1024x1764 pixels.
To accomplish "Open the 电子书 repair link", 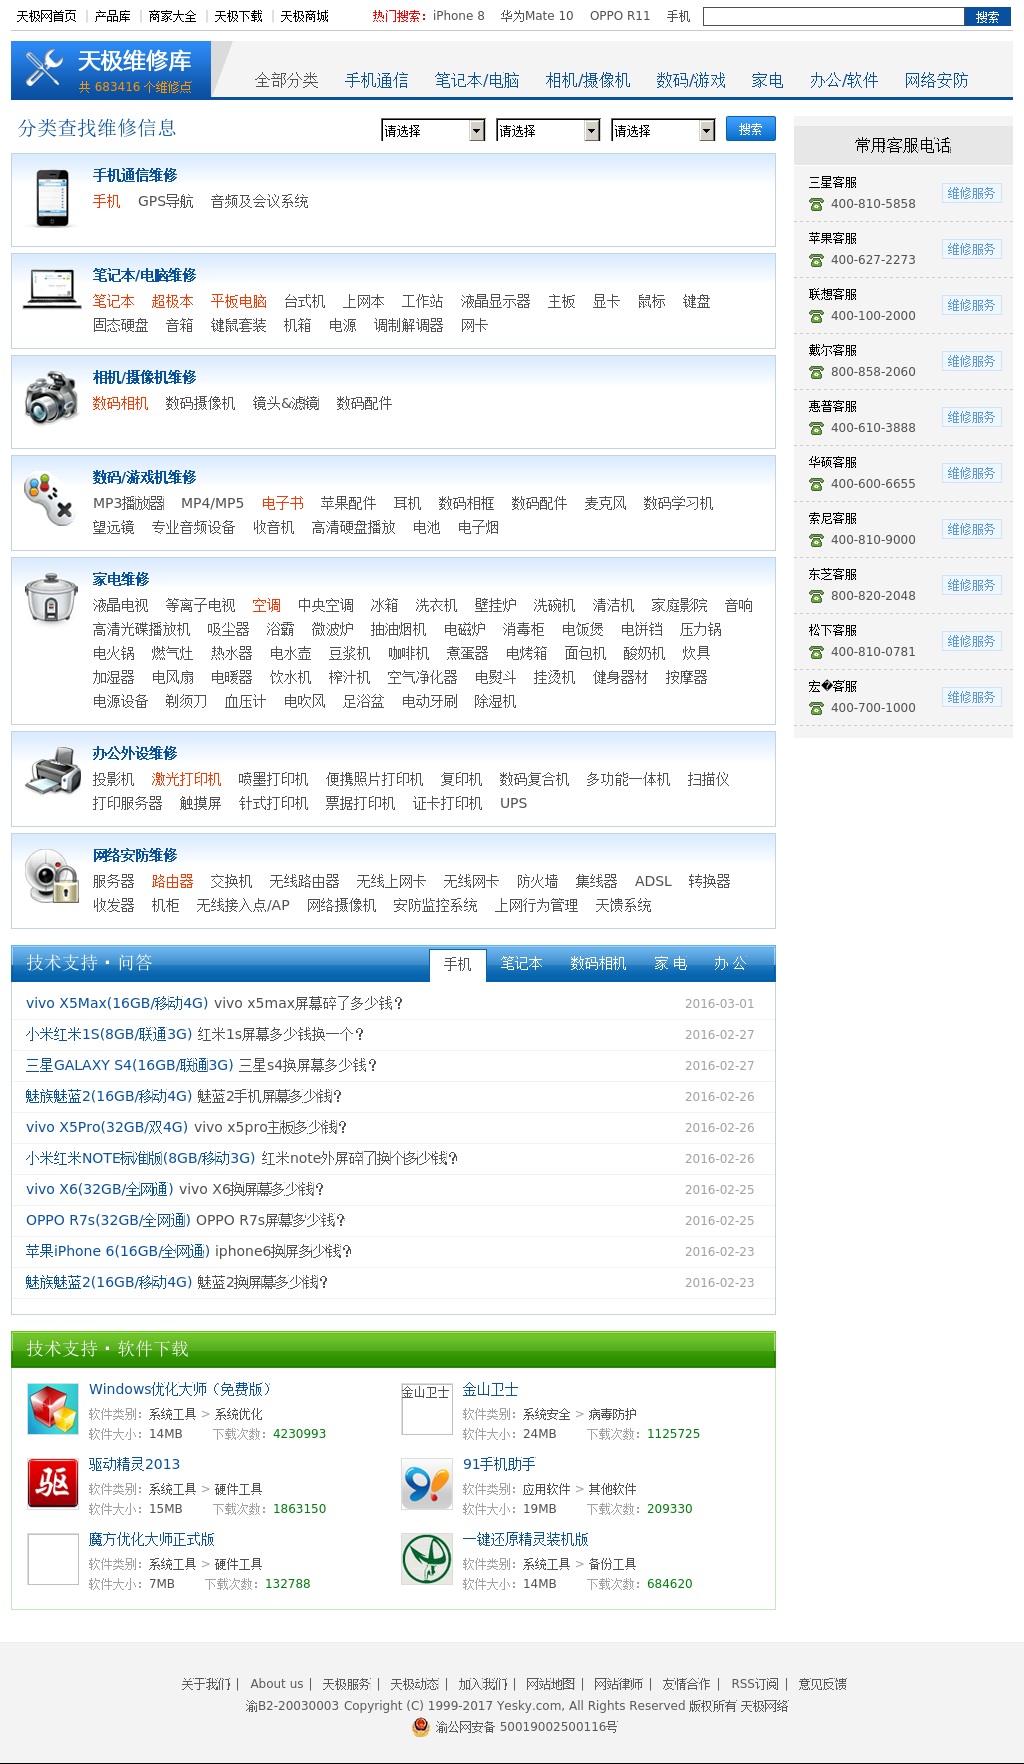I will [282, 503].
